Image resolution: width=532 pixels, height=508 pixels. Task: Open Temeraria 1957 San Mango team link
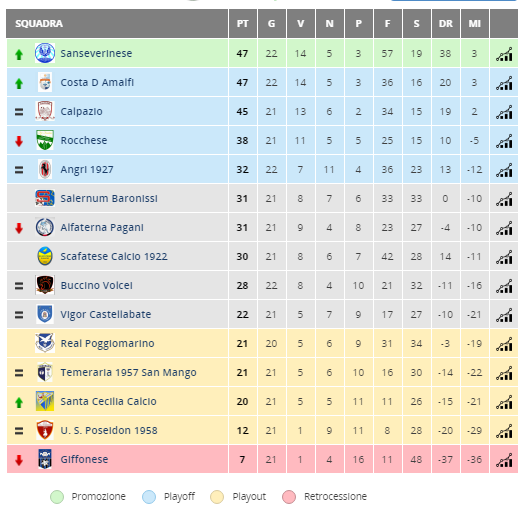point(128,373)
